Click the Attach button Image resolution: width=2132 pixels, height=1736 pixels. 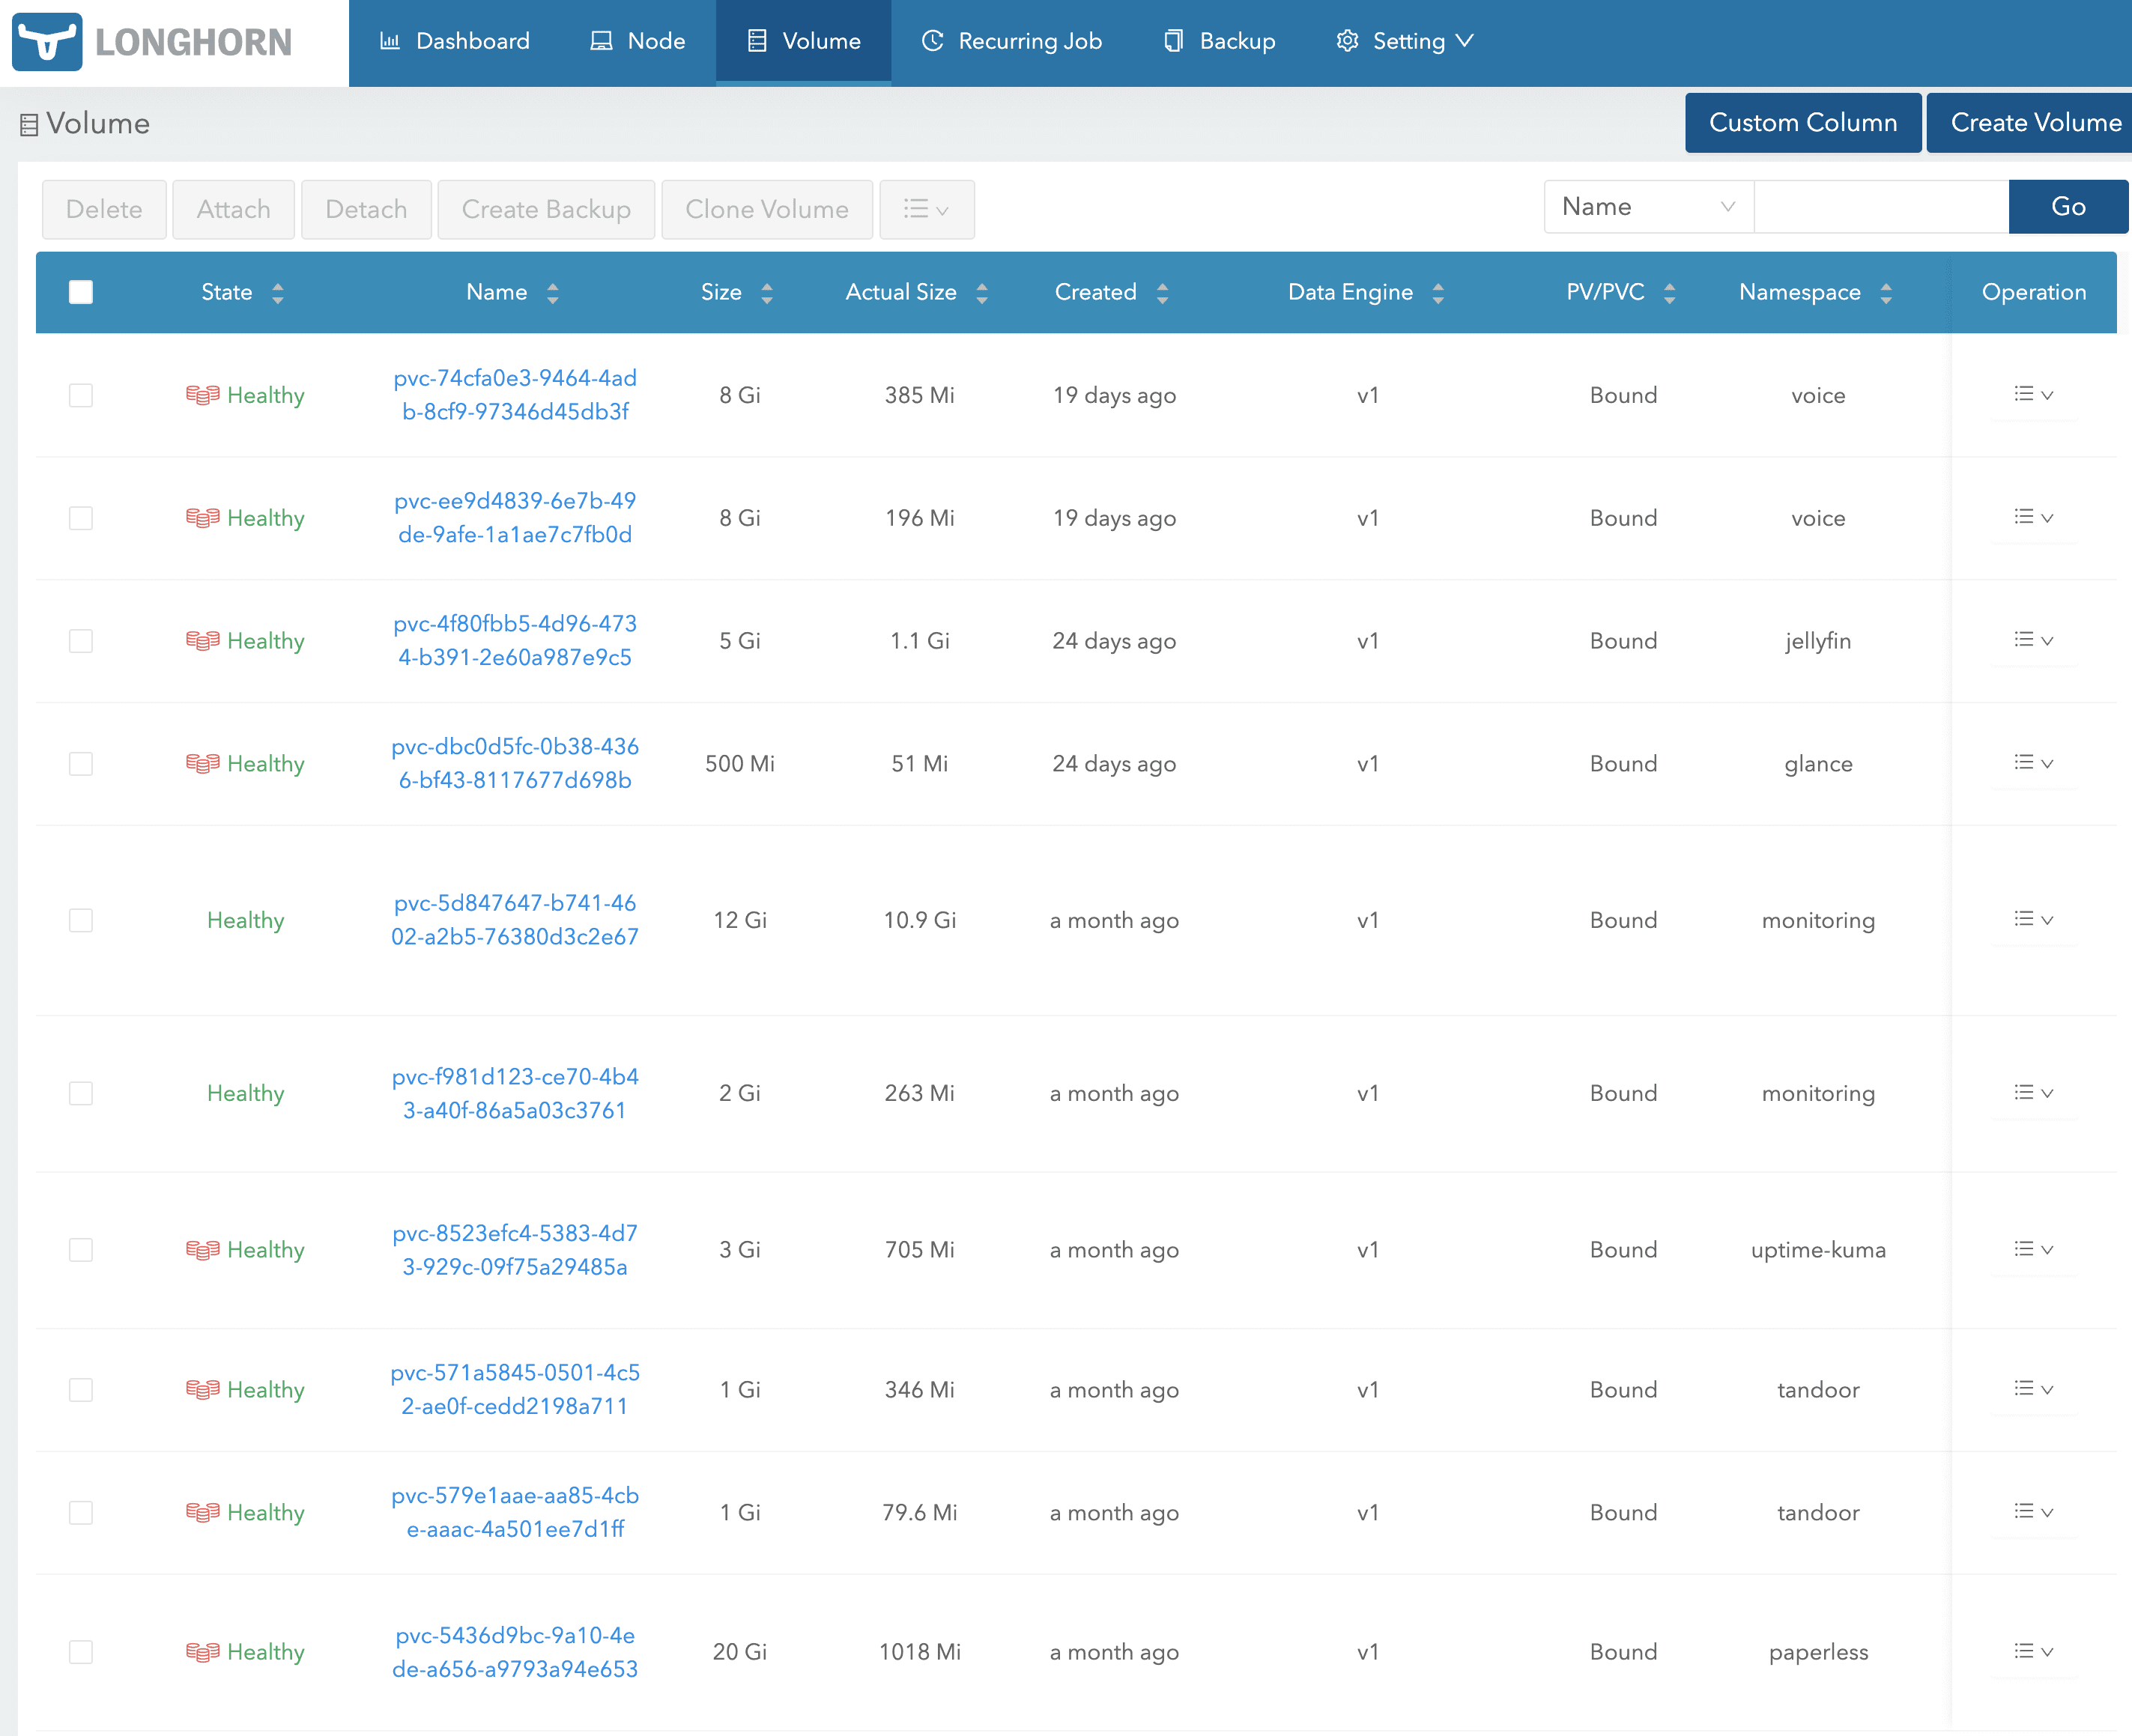[234, 209]
